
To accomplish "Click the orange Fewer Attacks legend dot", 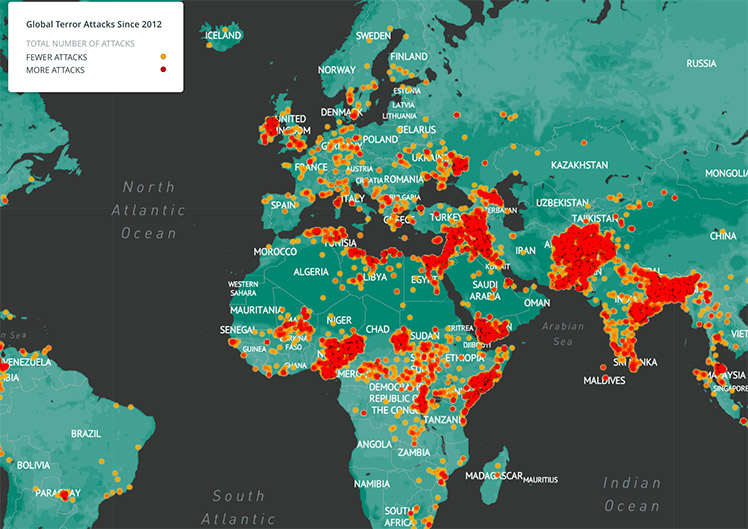I will pos(163,57).
